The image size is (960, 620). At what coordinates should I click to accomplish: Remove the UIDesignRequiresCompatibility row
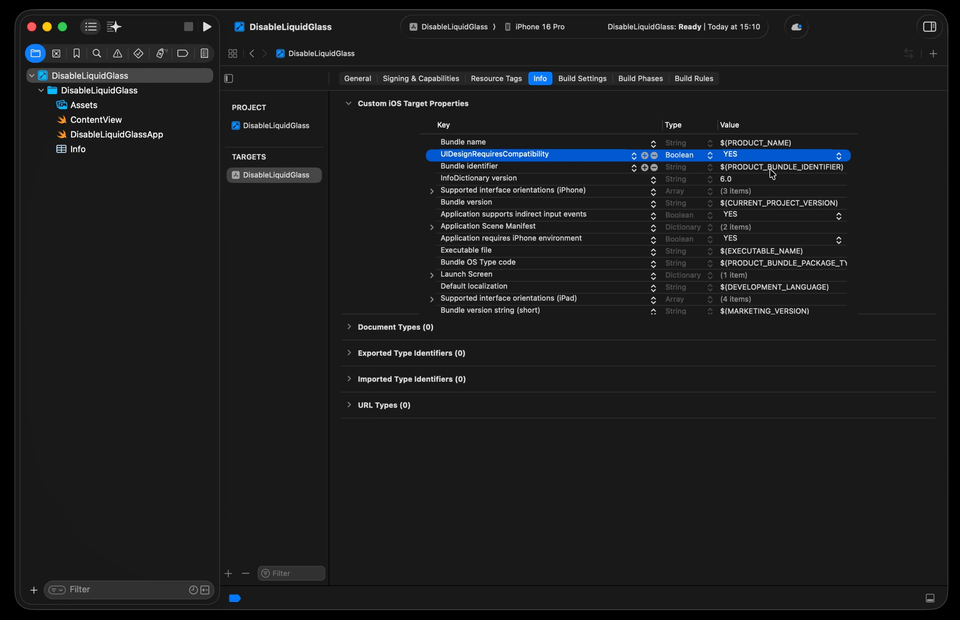click(x=654, y=155)
